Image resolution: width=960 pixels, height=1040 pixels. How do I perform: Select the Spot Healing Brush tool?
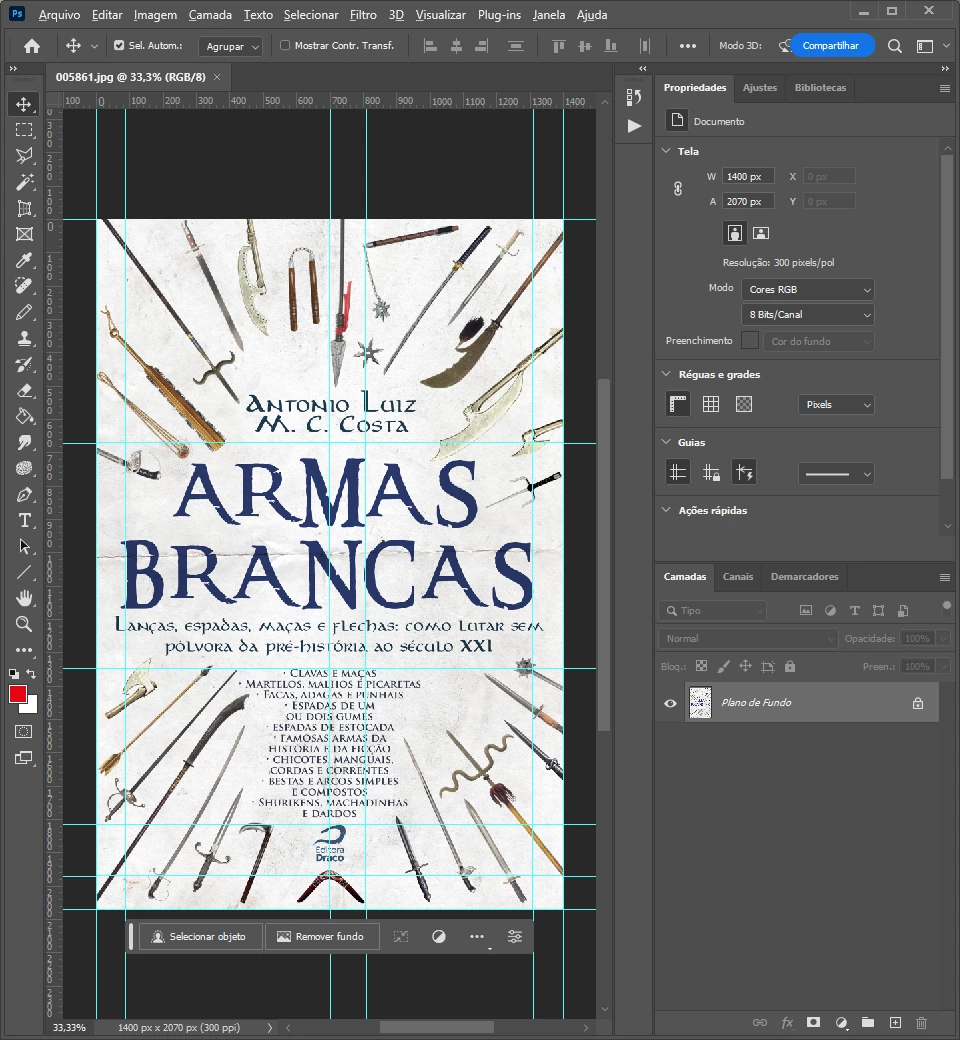[24, 286]
